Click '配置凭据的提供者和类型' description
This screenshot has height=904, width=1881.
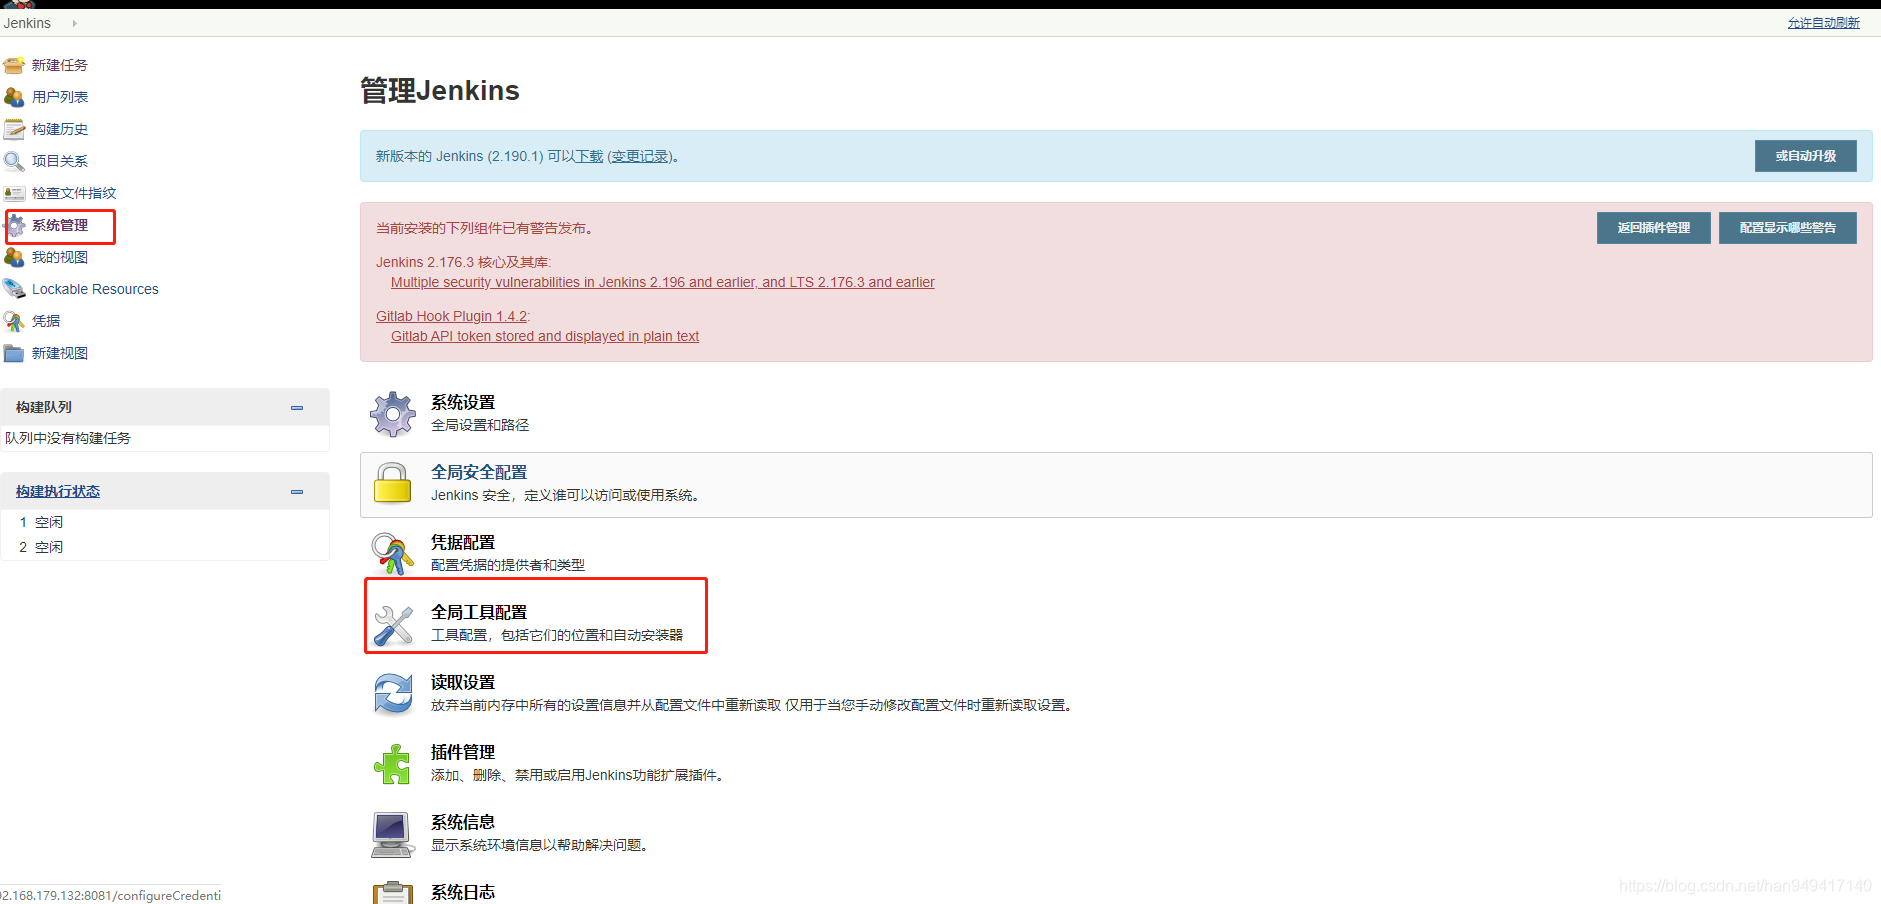508,565
